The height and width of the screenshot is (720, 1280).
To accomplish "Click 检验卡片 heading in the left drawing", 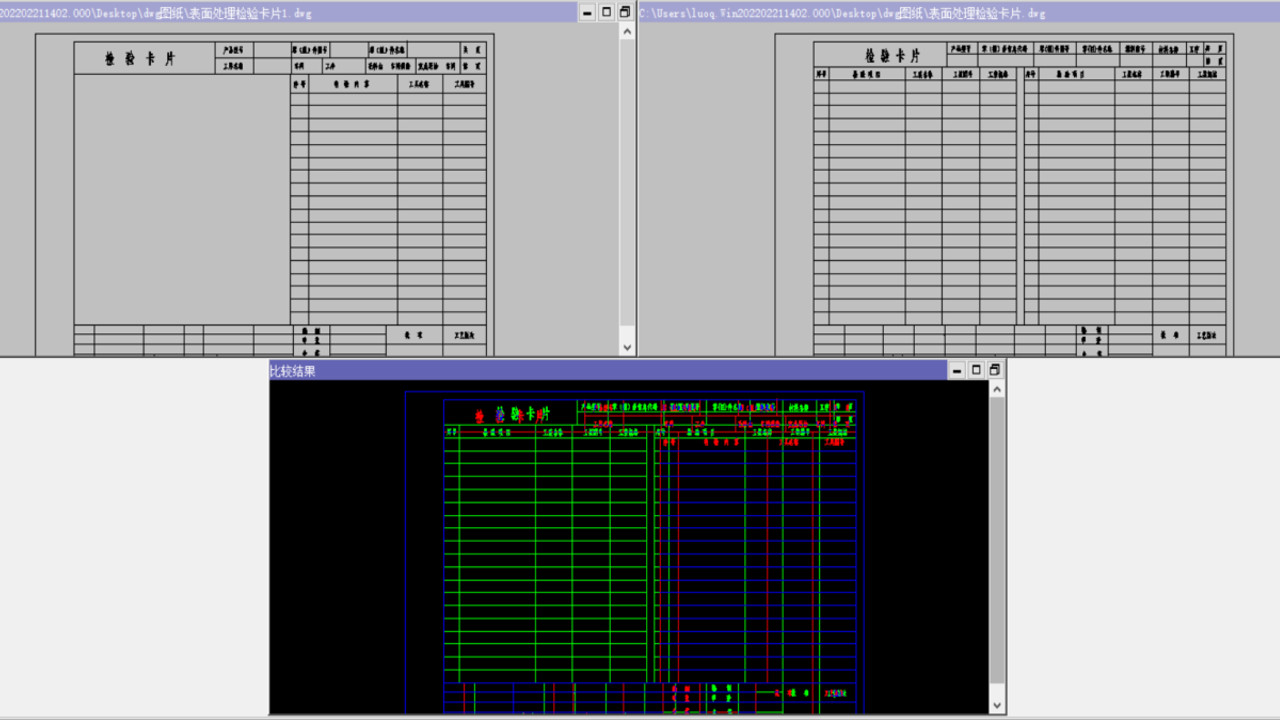I will [141, 59].
